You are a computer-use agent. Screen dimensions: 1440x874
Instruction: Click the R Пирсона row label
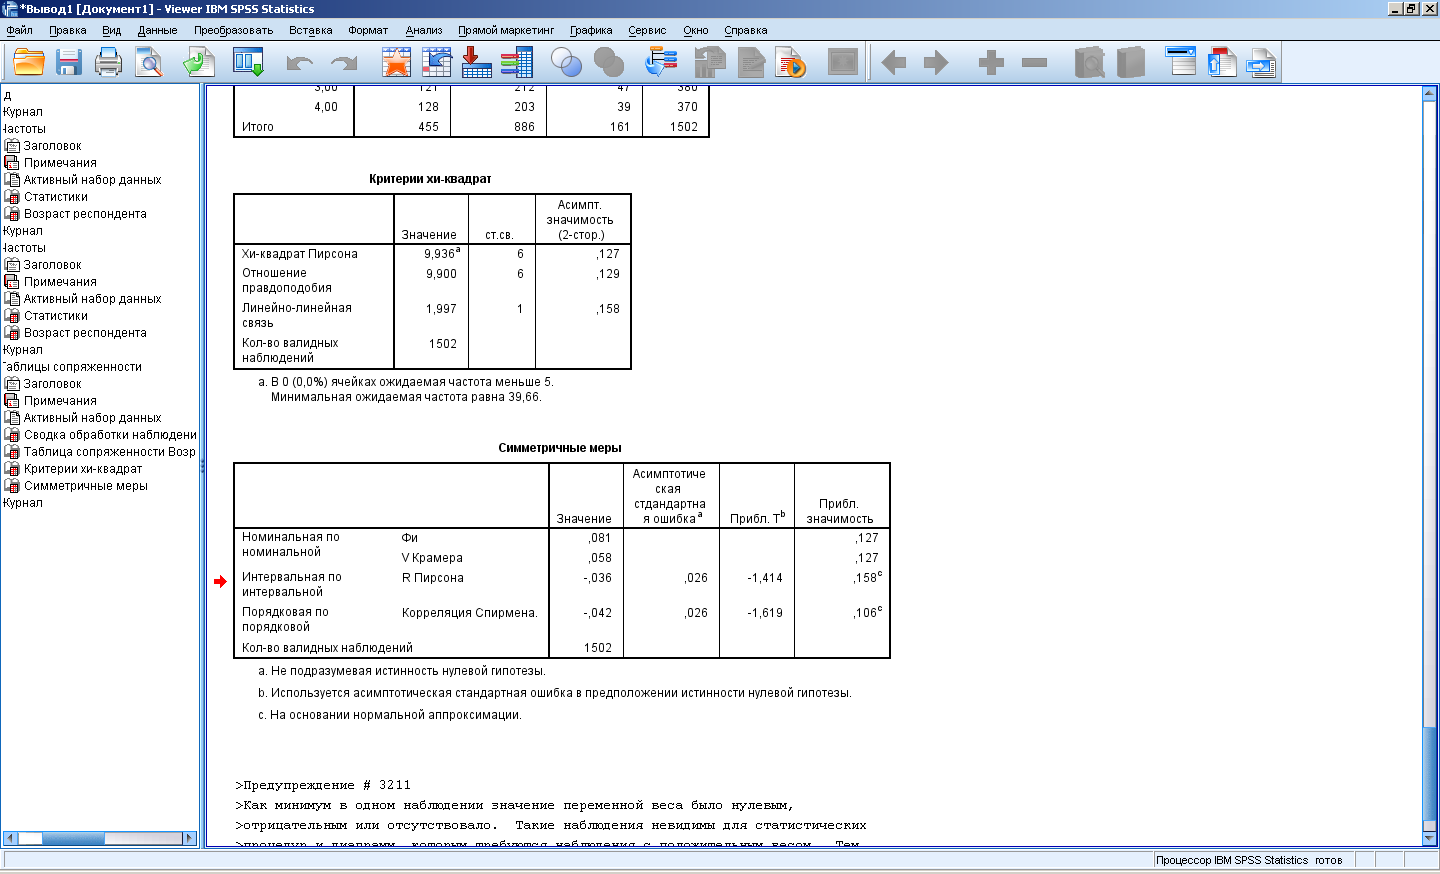[433, 578]
